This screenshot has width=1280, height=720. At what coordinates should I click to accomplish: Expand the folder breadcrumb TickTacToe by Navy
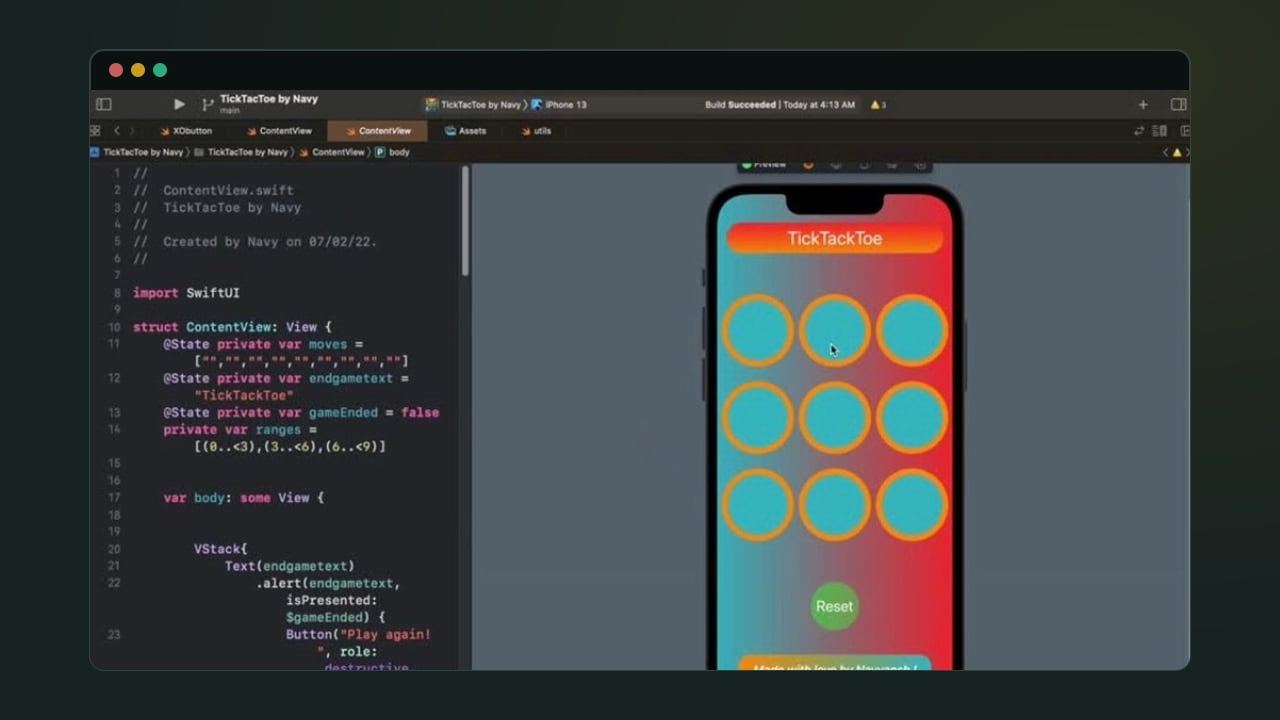tap(241, 152)
